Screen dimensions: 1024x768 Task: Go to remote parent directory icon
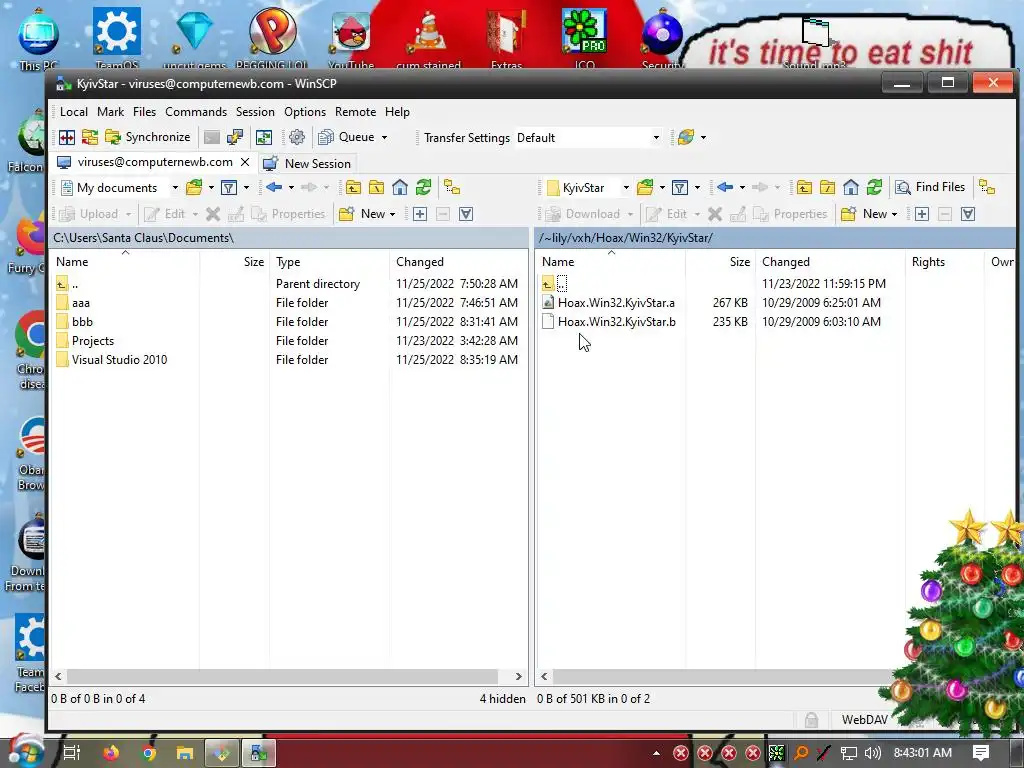(804, 188)
